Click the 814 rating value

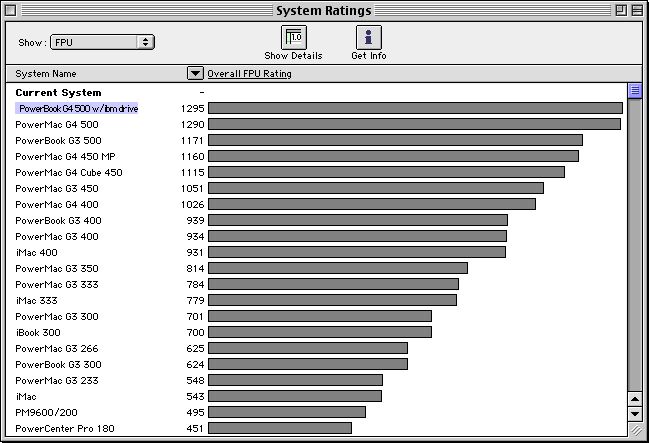195,269
